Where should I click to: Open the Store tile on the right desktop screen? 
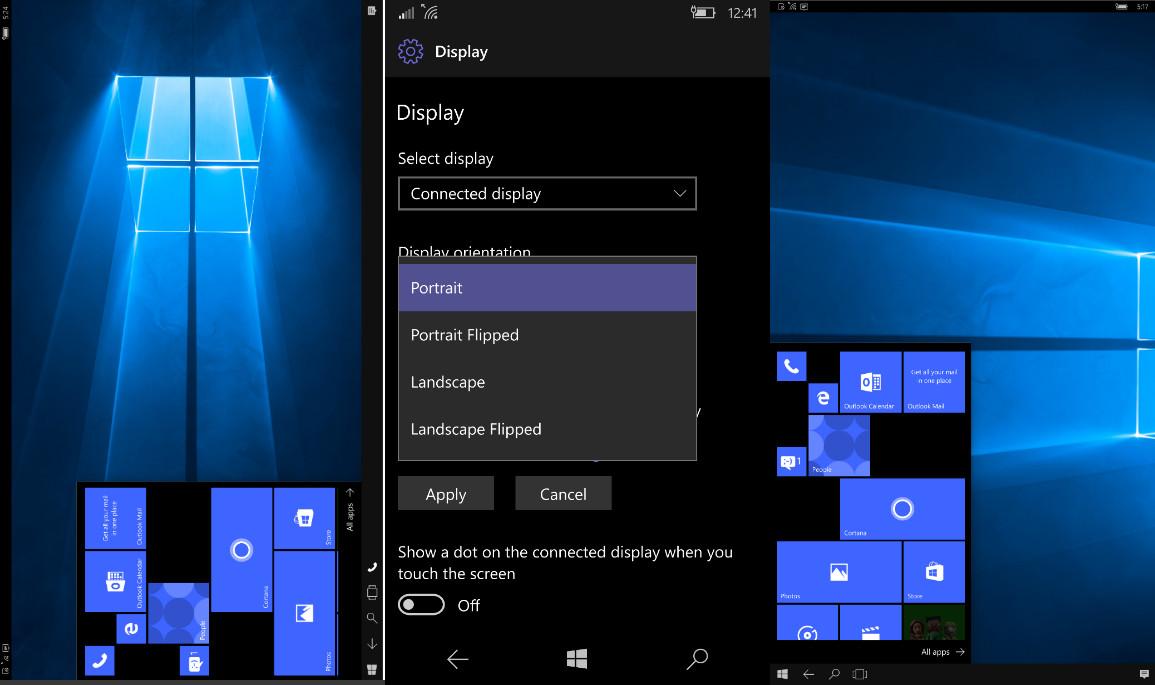coord(934,572)
